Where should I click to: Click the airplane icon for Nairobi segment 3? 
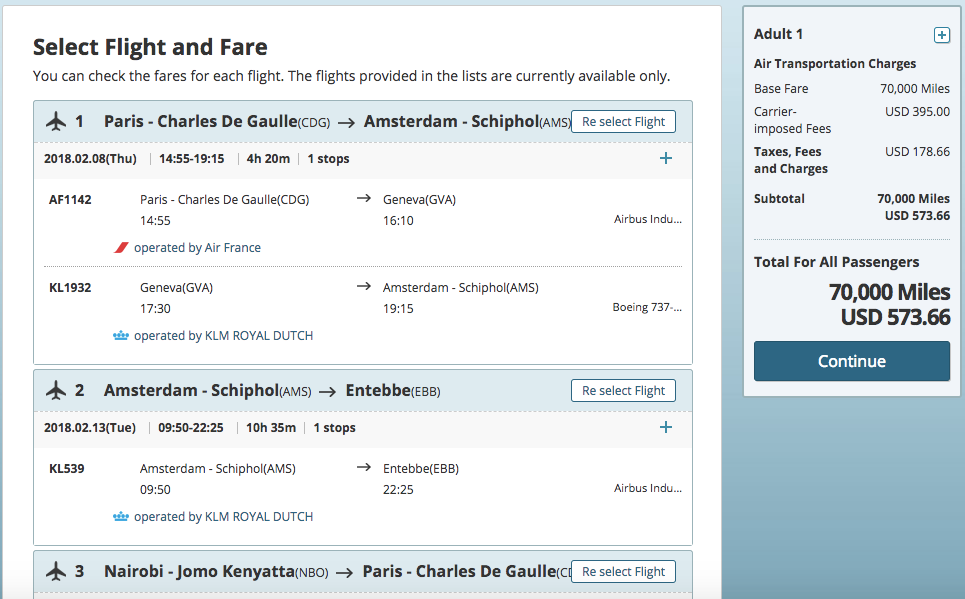(56, 572)
